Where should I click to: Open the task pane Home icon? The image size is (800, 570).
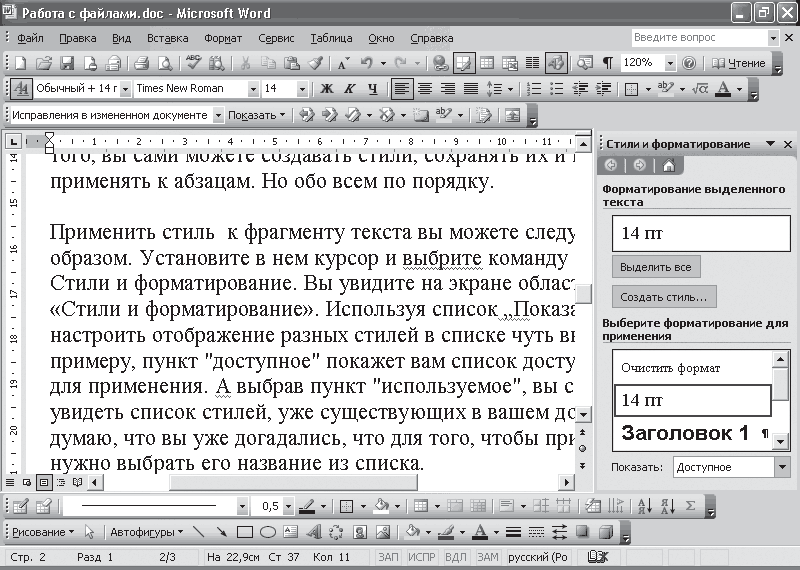pos(668,165)
